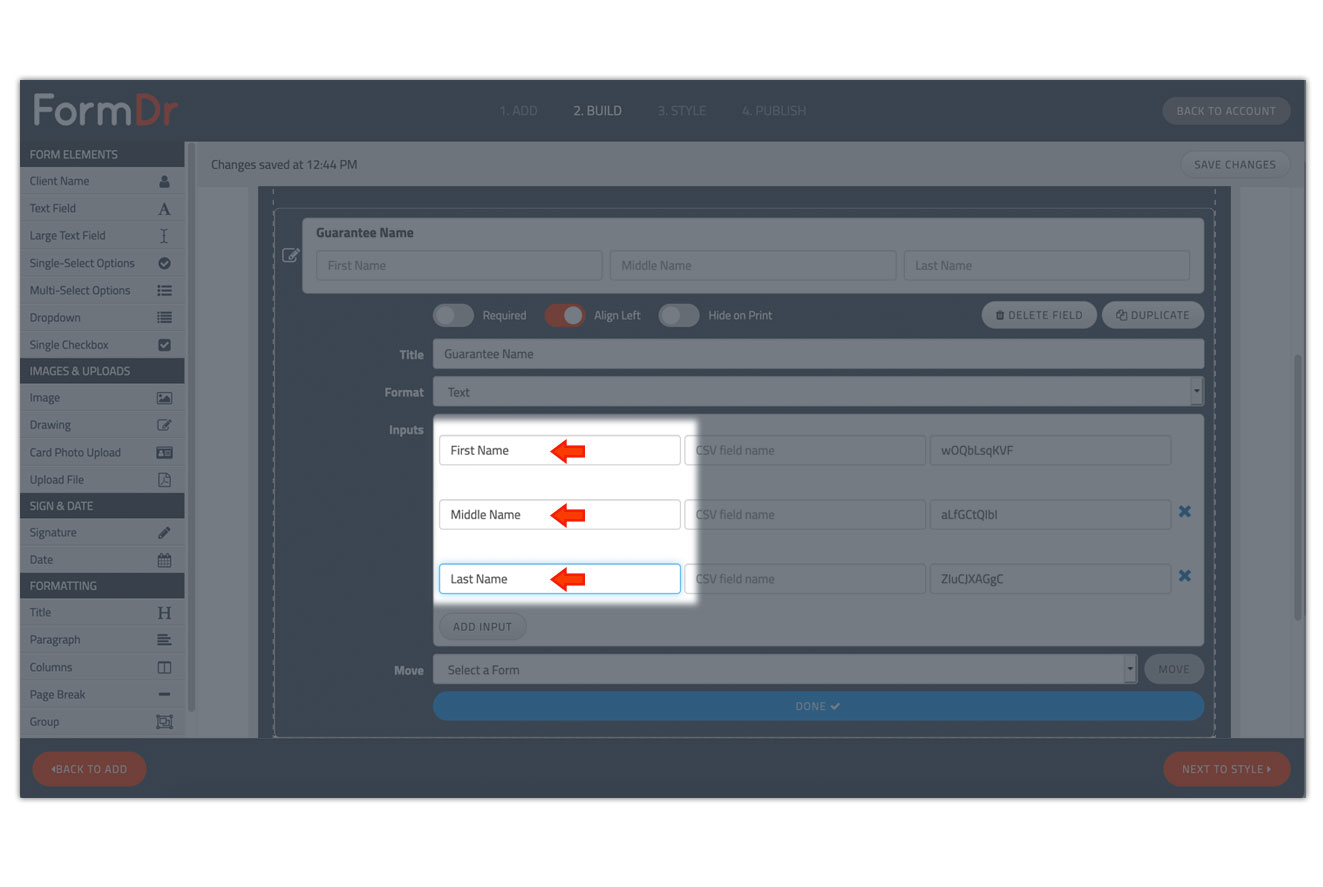Toggle the Hide on Print switch
This screenshot has width=1323, height=887.
pyautogui.click(x=679, y=315)
